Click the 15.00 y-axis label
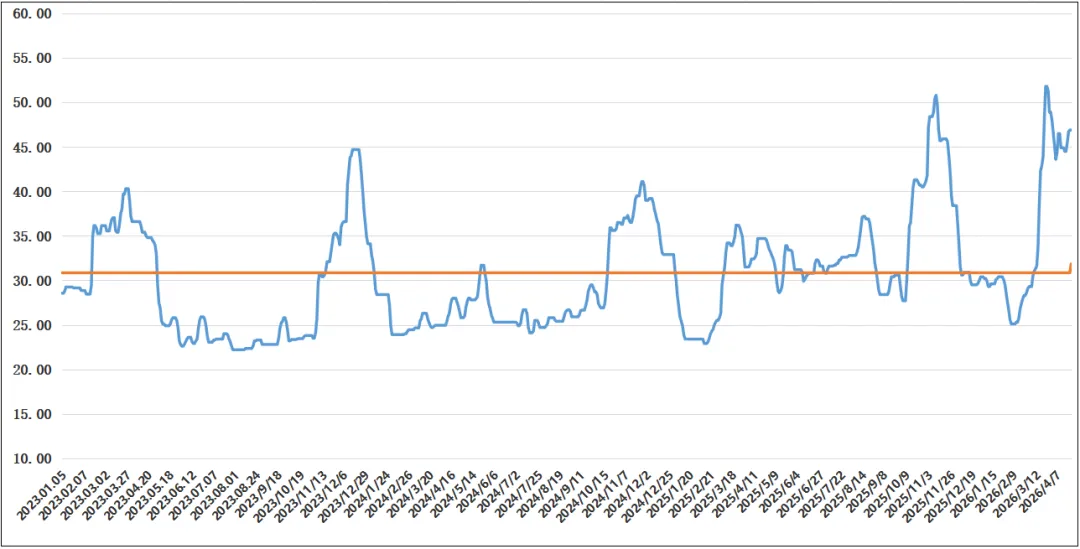This screenshot has height=549, width=1080. coord(32,415)
